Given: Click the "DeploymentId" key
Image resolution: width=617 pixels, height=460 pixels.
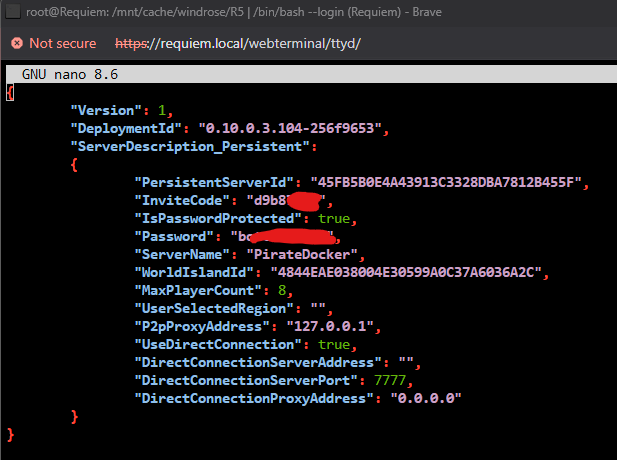Looking at the screenshot, I should (126, 128).
